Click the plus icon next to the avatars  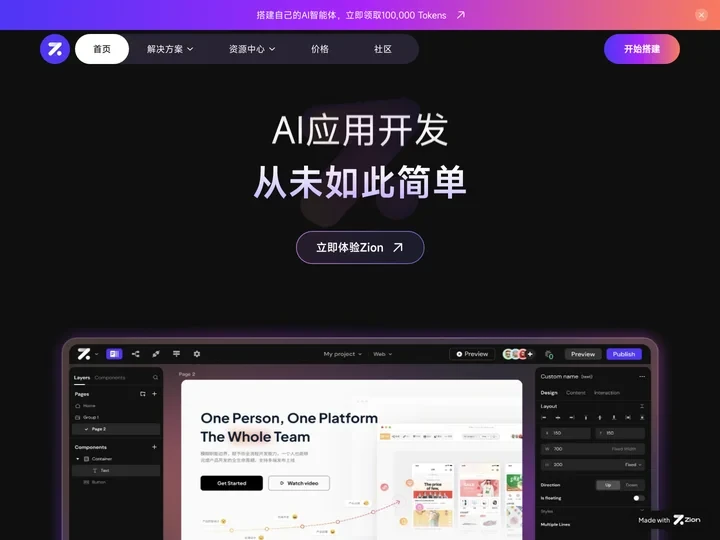coord(530,354)
